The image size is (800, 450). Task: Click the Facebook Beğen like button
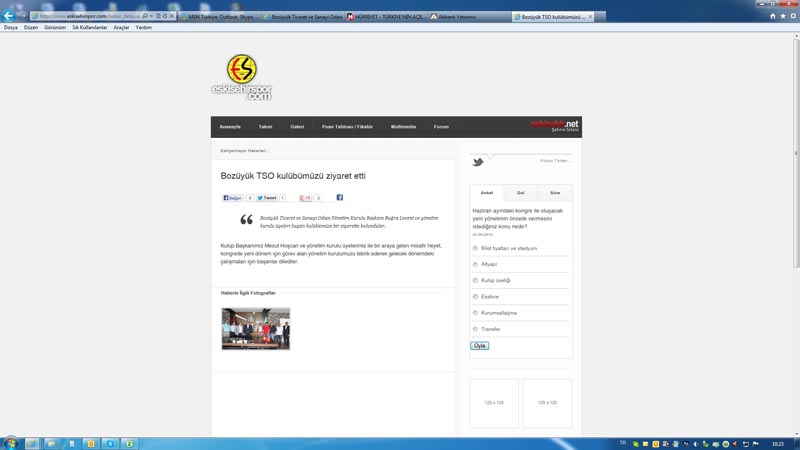click(x=232, y=198)
